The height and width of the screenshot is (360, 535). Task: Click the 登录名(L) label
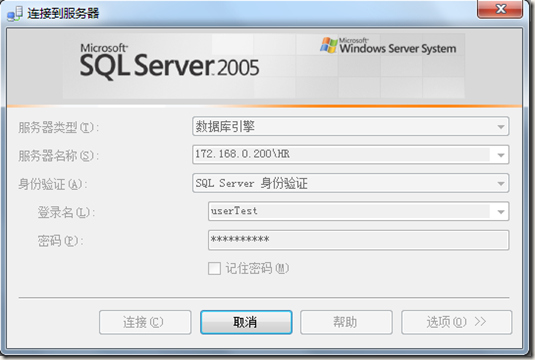coord(67,213)
